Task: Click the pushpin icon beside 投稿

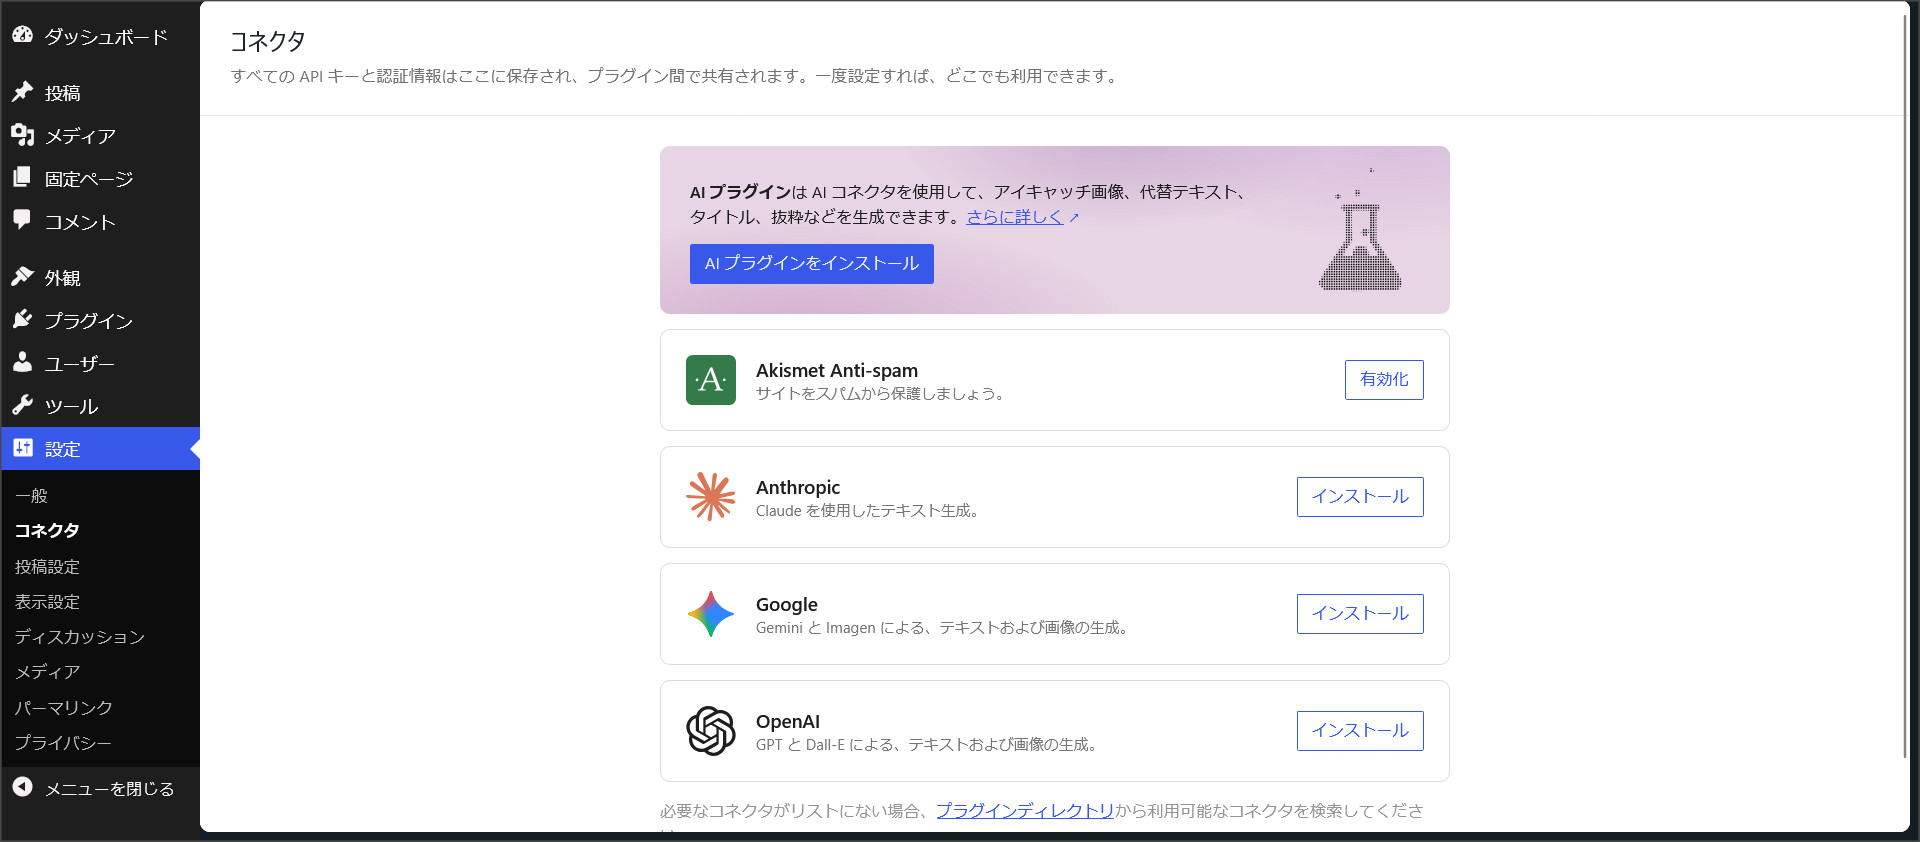Action: (x=22, y=92)
